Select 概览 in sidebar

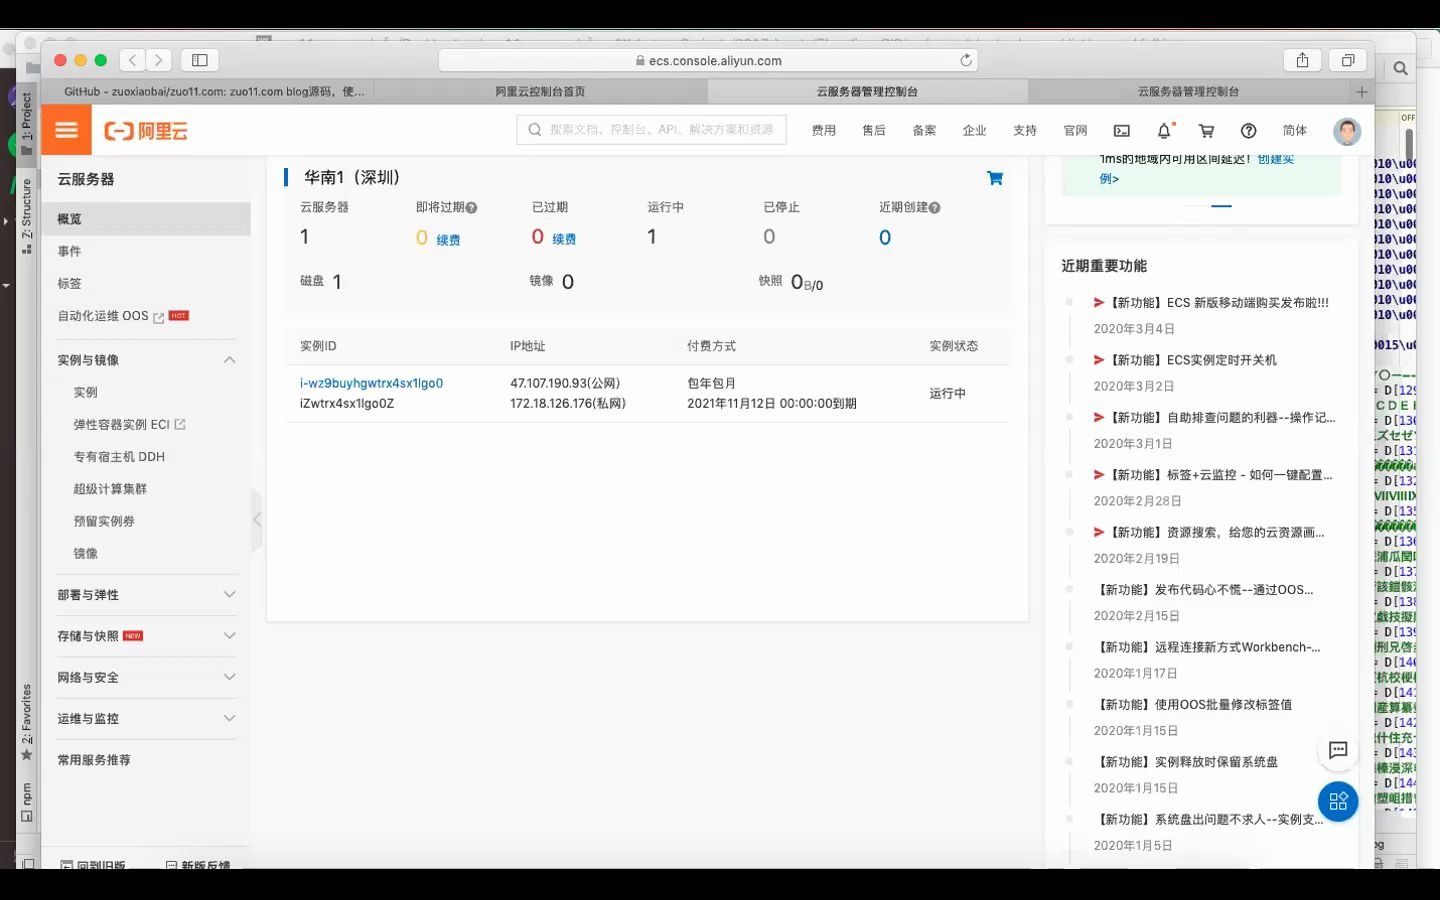coord(146,219)
